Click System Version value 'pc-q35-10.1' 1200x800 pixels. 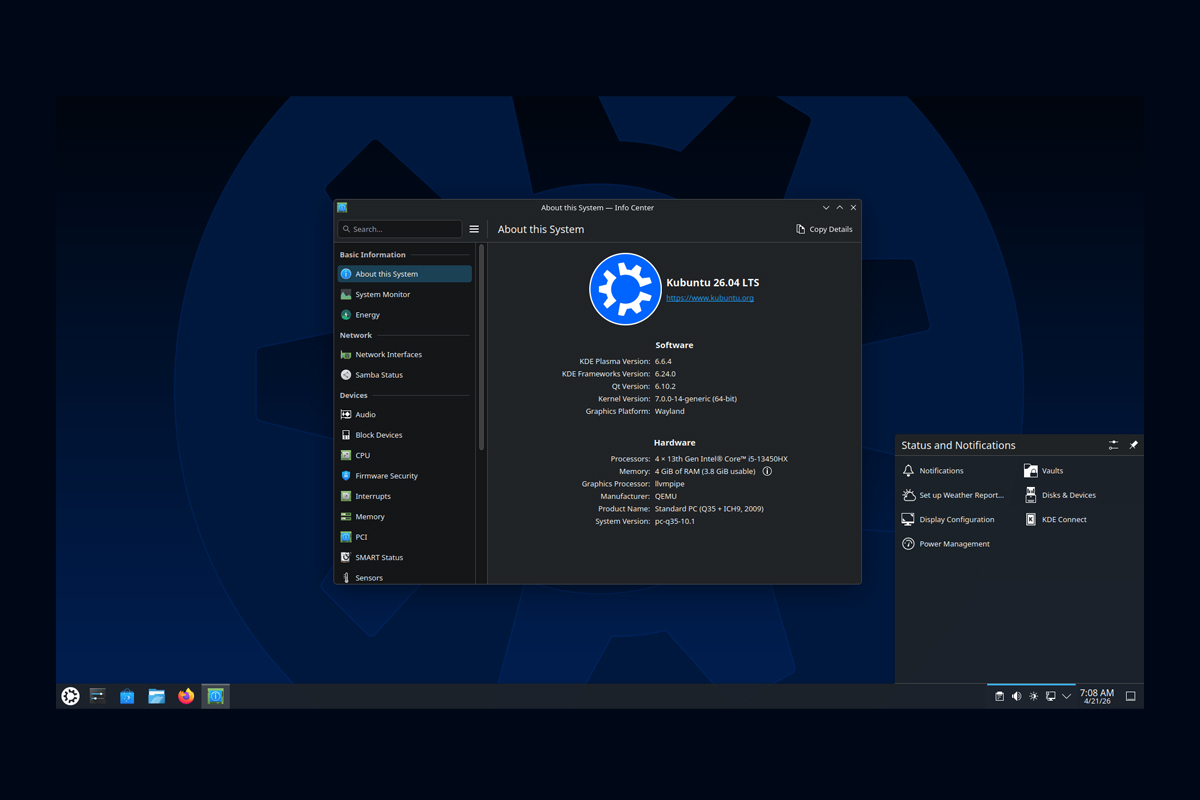click(675, 521)
